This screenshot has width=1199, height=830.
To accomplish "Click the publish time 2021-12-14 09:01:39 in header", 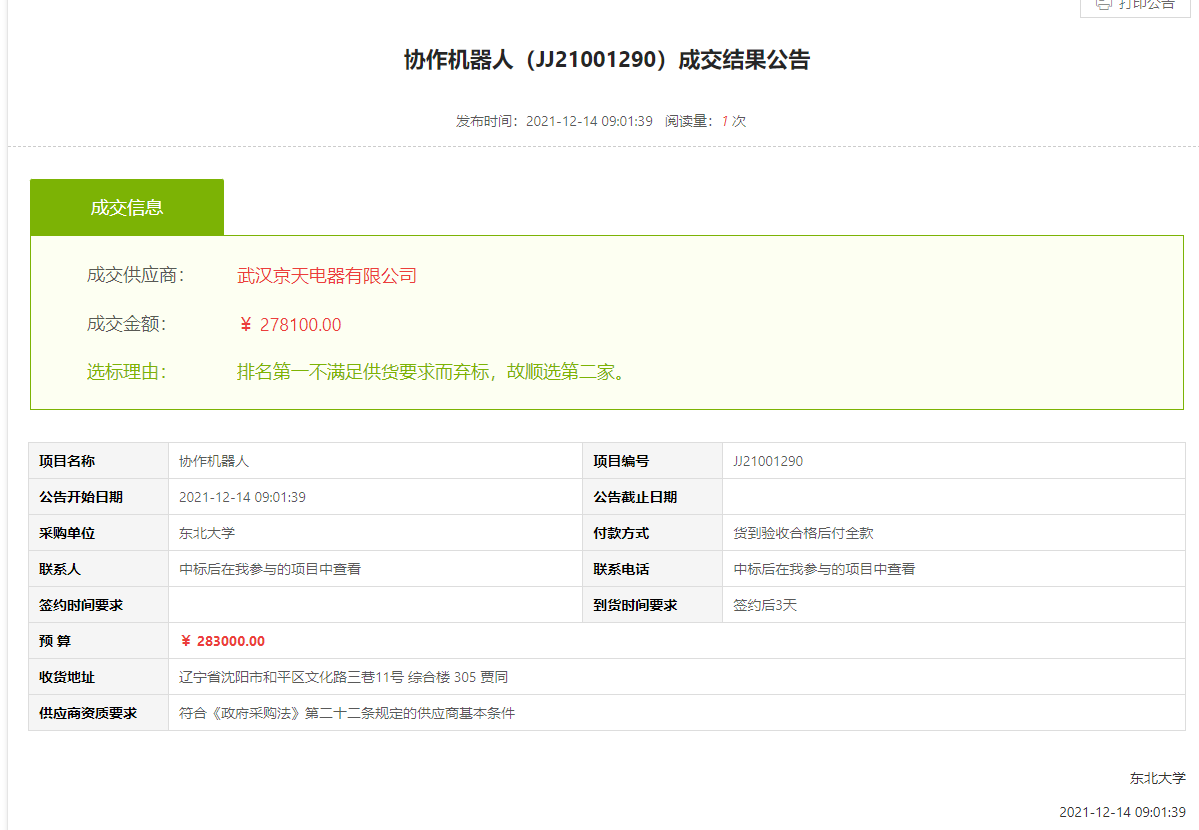I will point(589,121).
